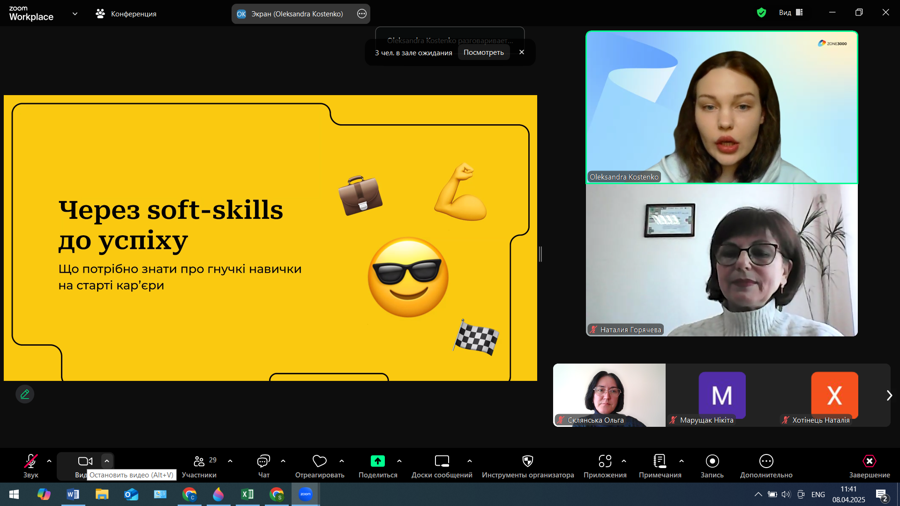The image size is (900, 506).
Task: Expand audio options arrow beside Звук
Action: [49, 461]
